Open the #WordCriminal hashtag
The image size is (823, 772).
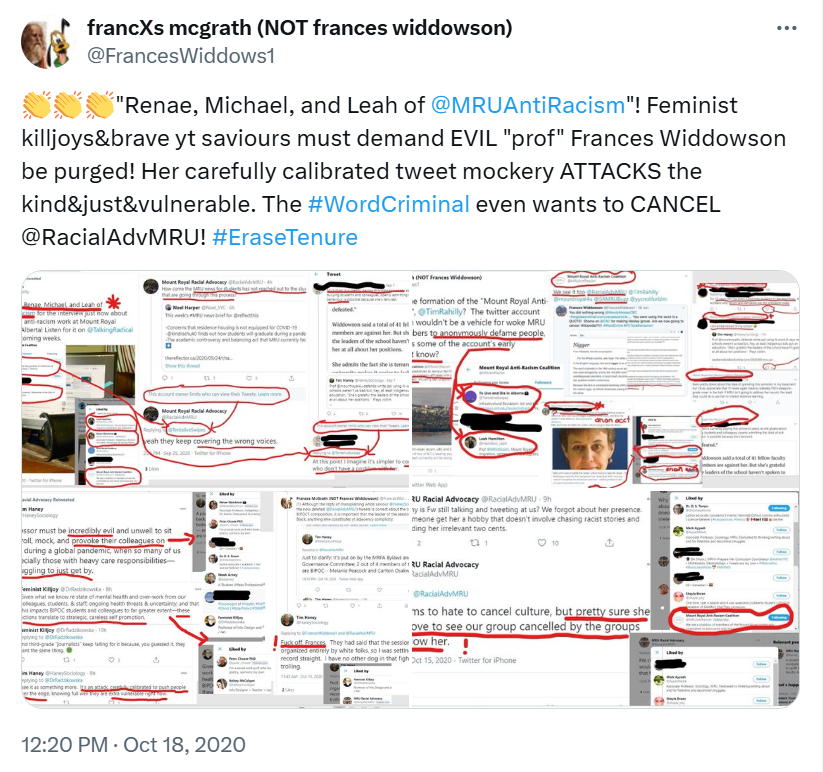coord(388,204)
